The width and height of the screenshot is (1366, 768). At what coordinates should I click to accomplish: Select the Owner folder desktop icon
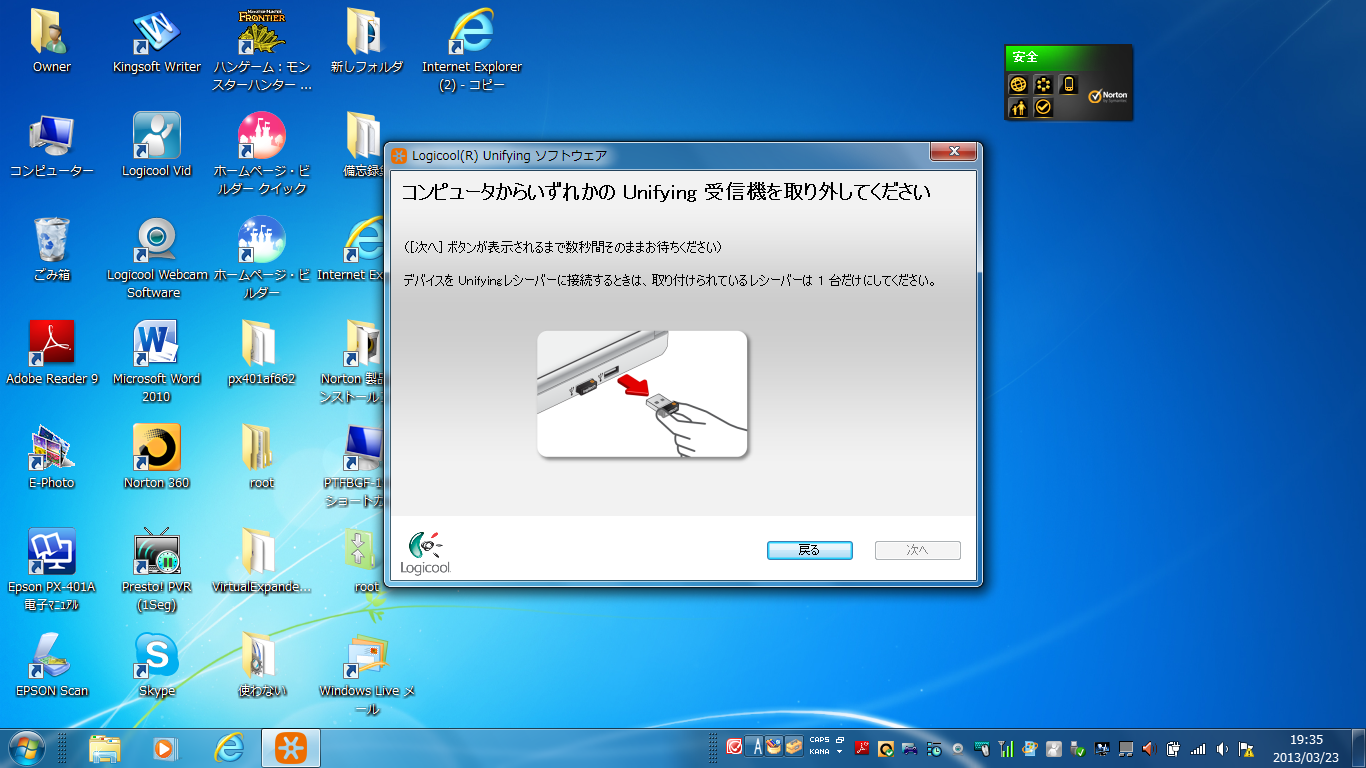pos(52,42)
